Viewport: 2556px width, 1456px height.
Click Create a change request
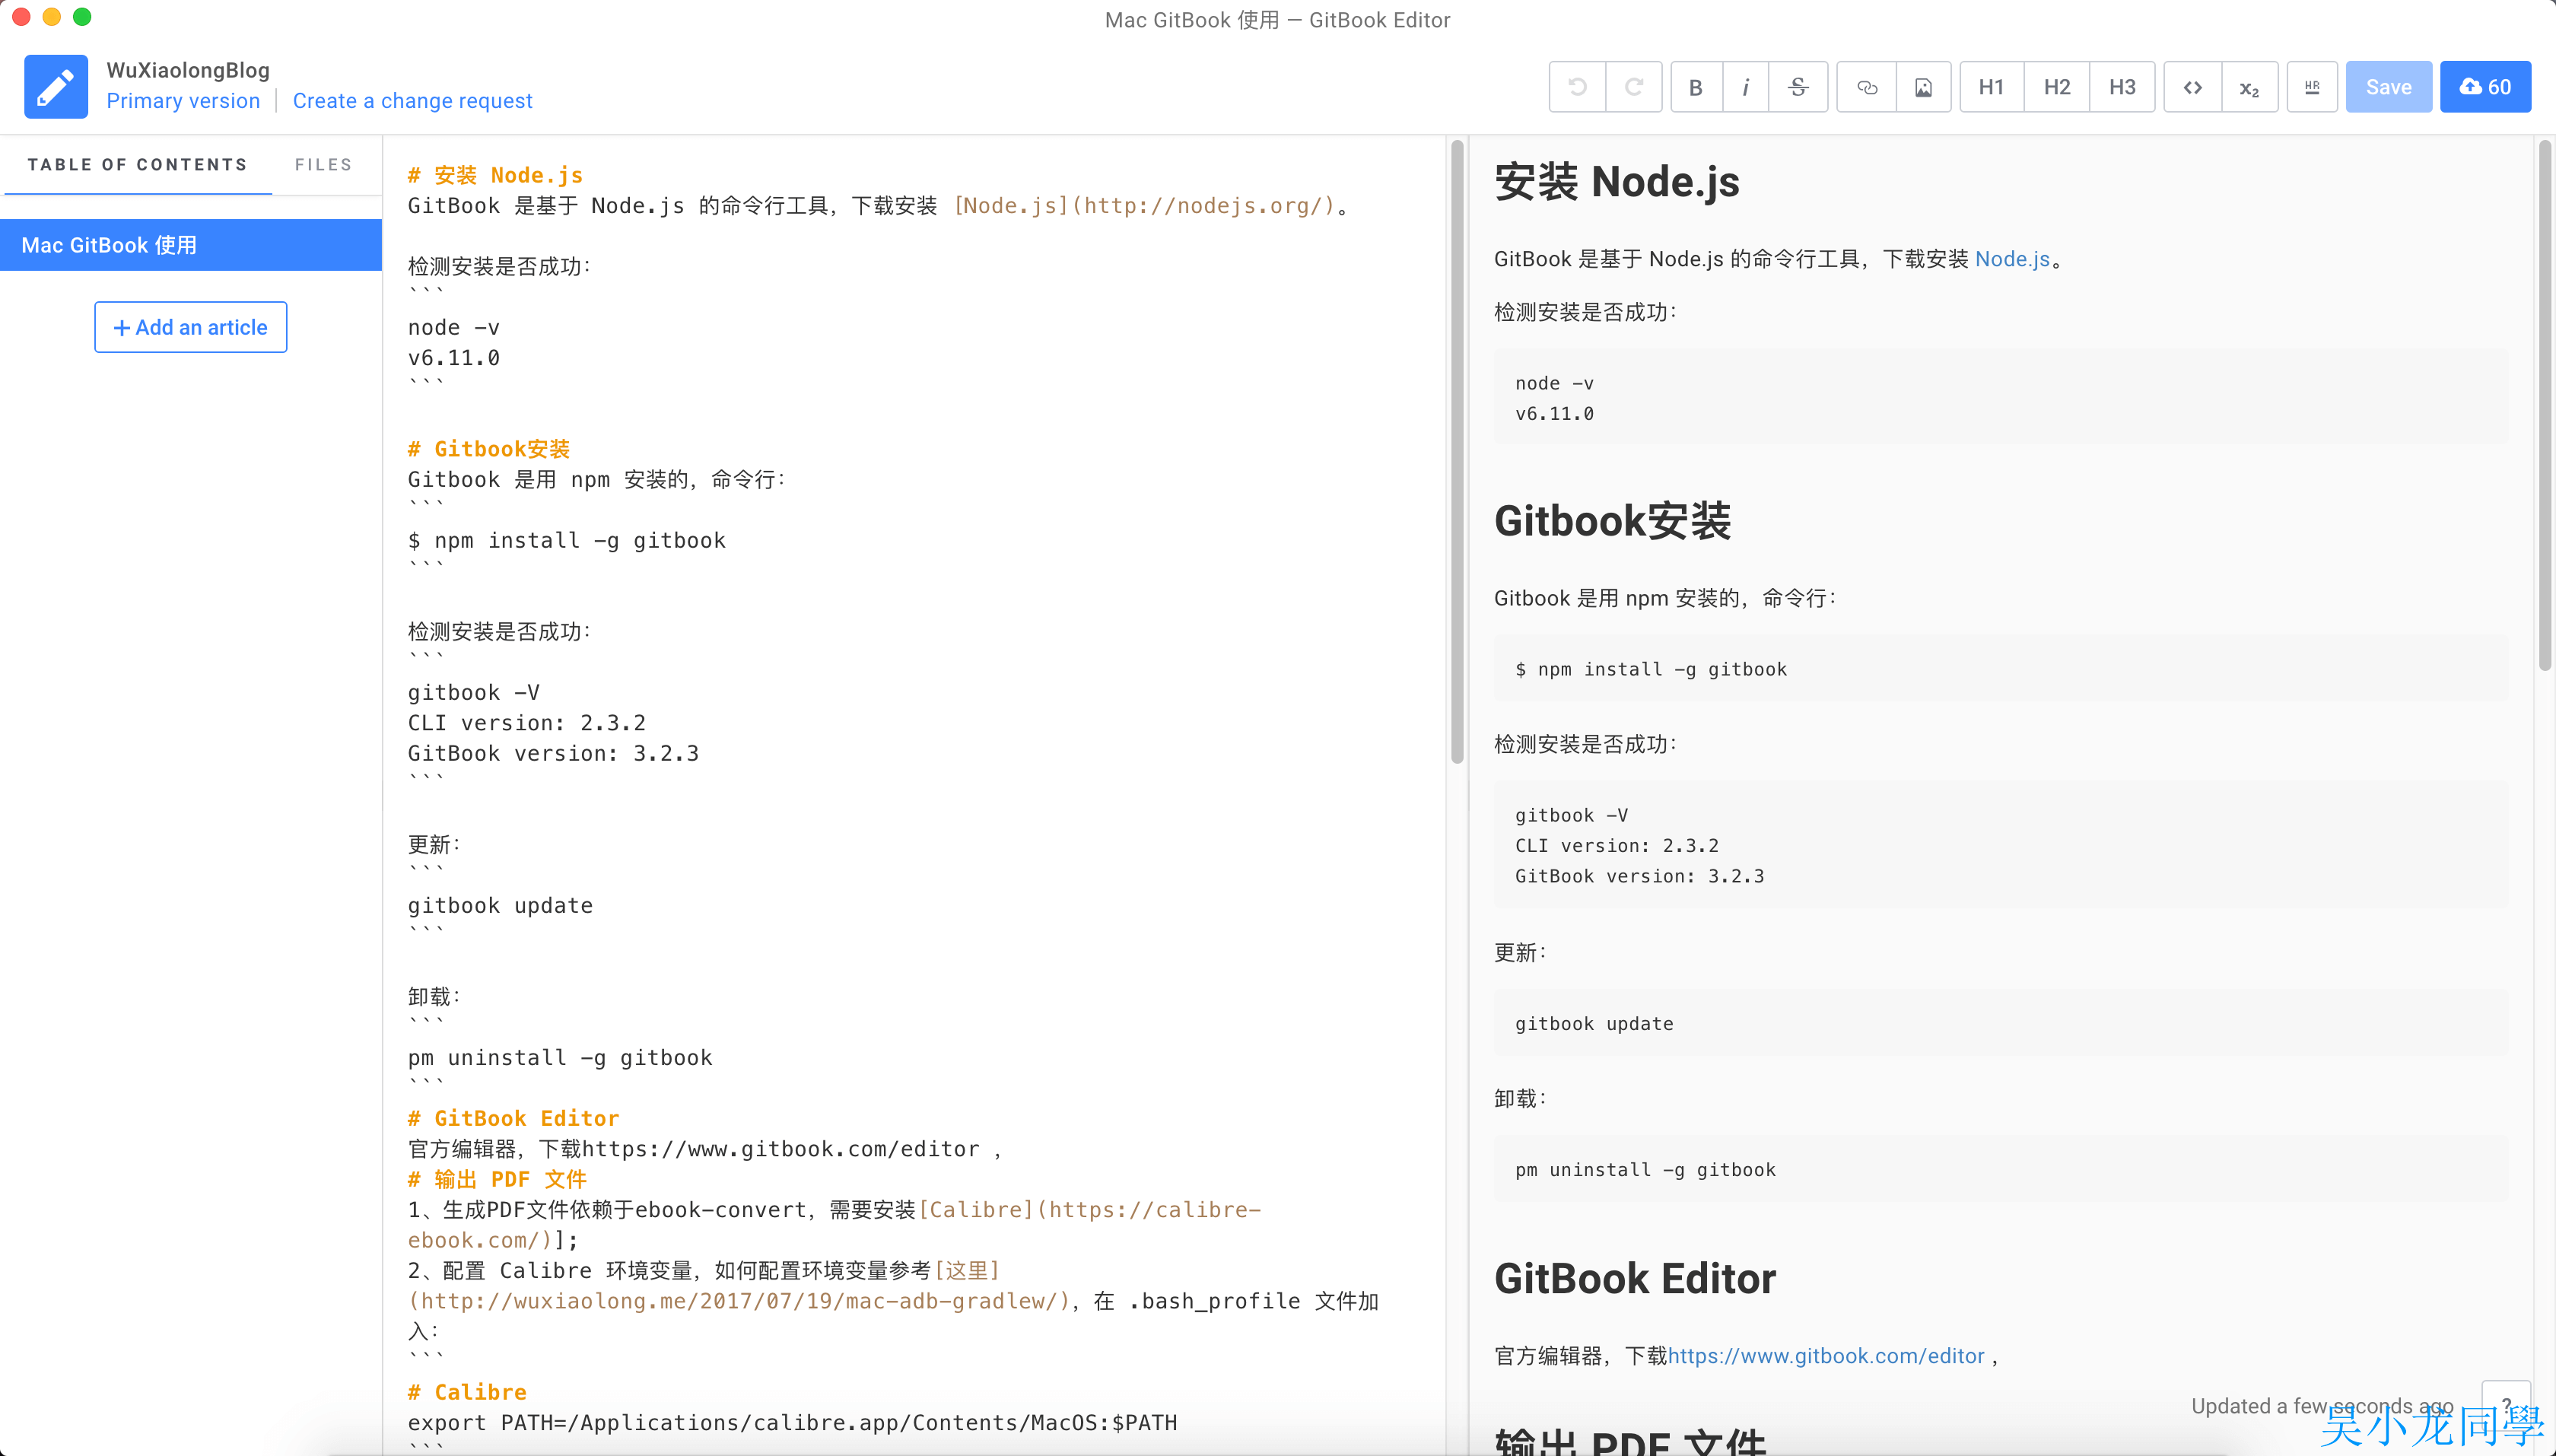(x=412, y=101)
